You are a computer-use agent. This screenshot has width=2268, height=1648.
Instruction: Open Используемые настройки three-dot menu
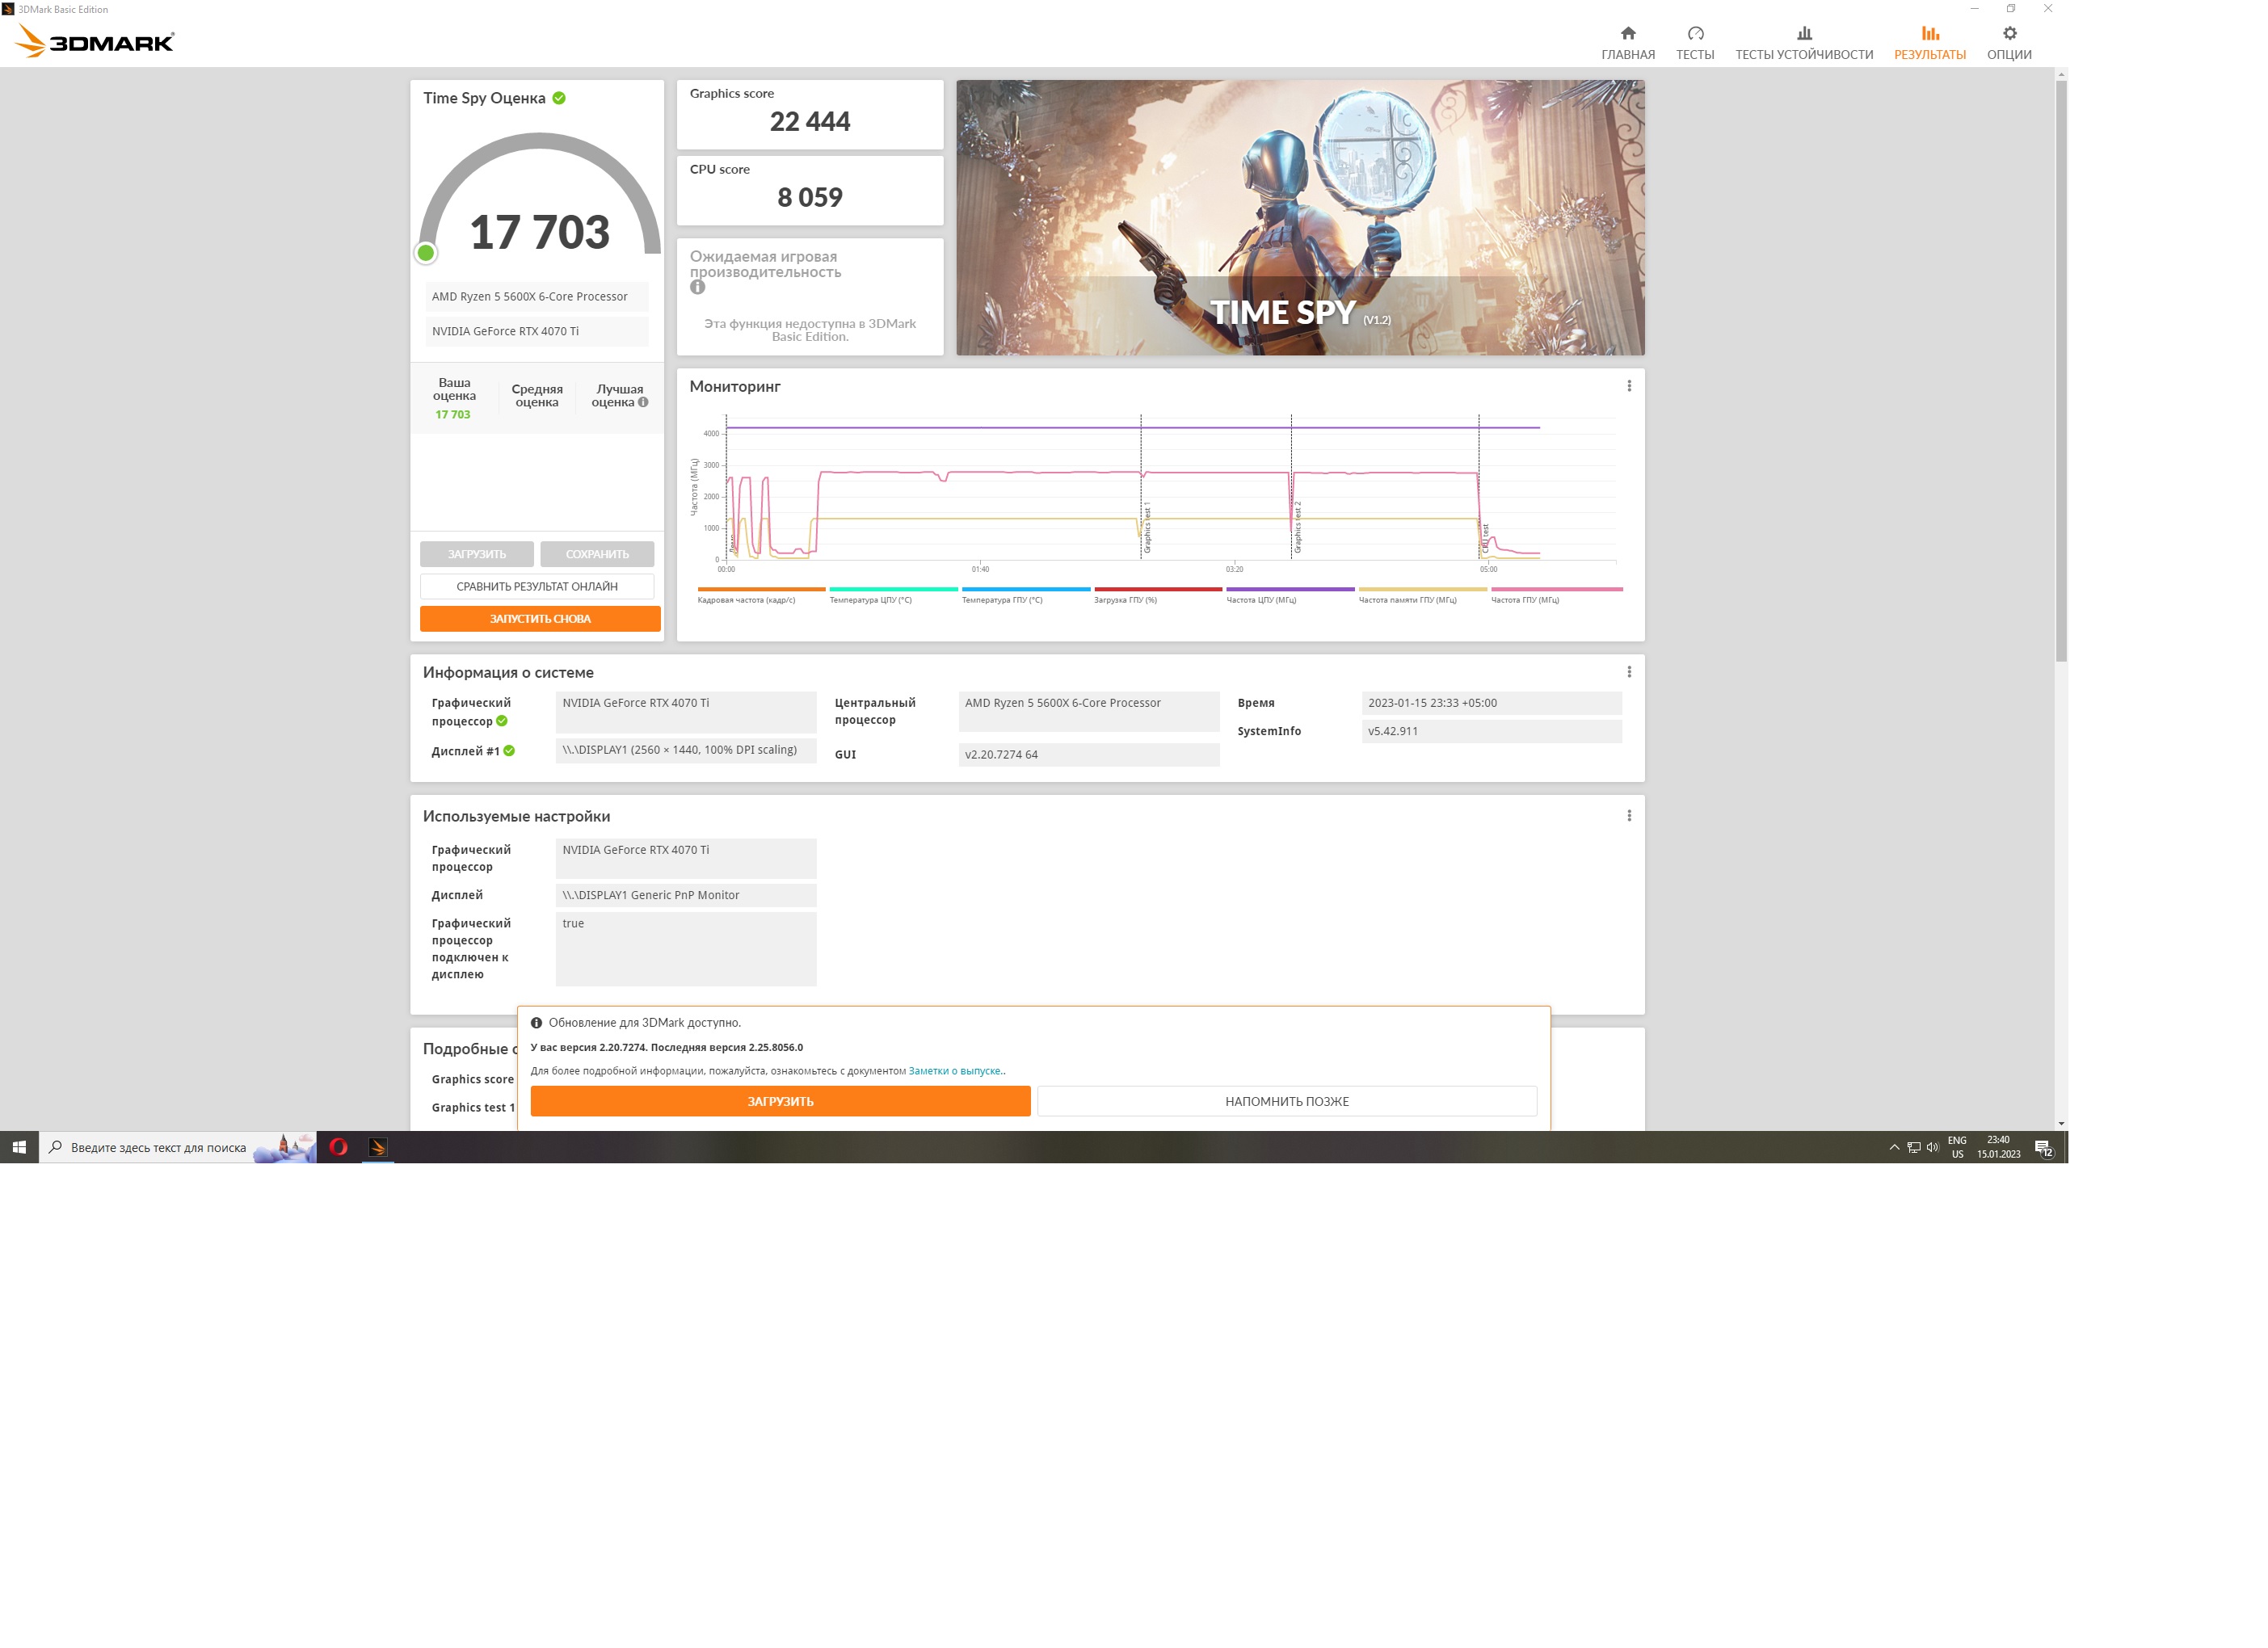pyautogui.click(x=1628, y=816)
